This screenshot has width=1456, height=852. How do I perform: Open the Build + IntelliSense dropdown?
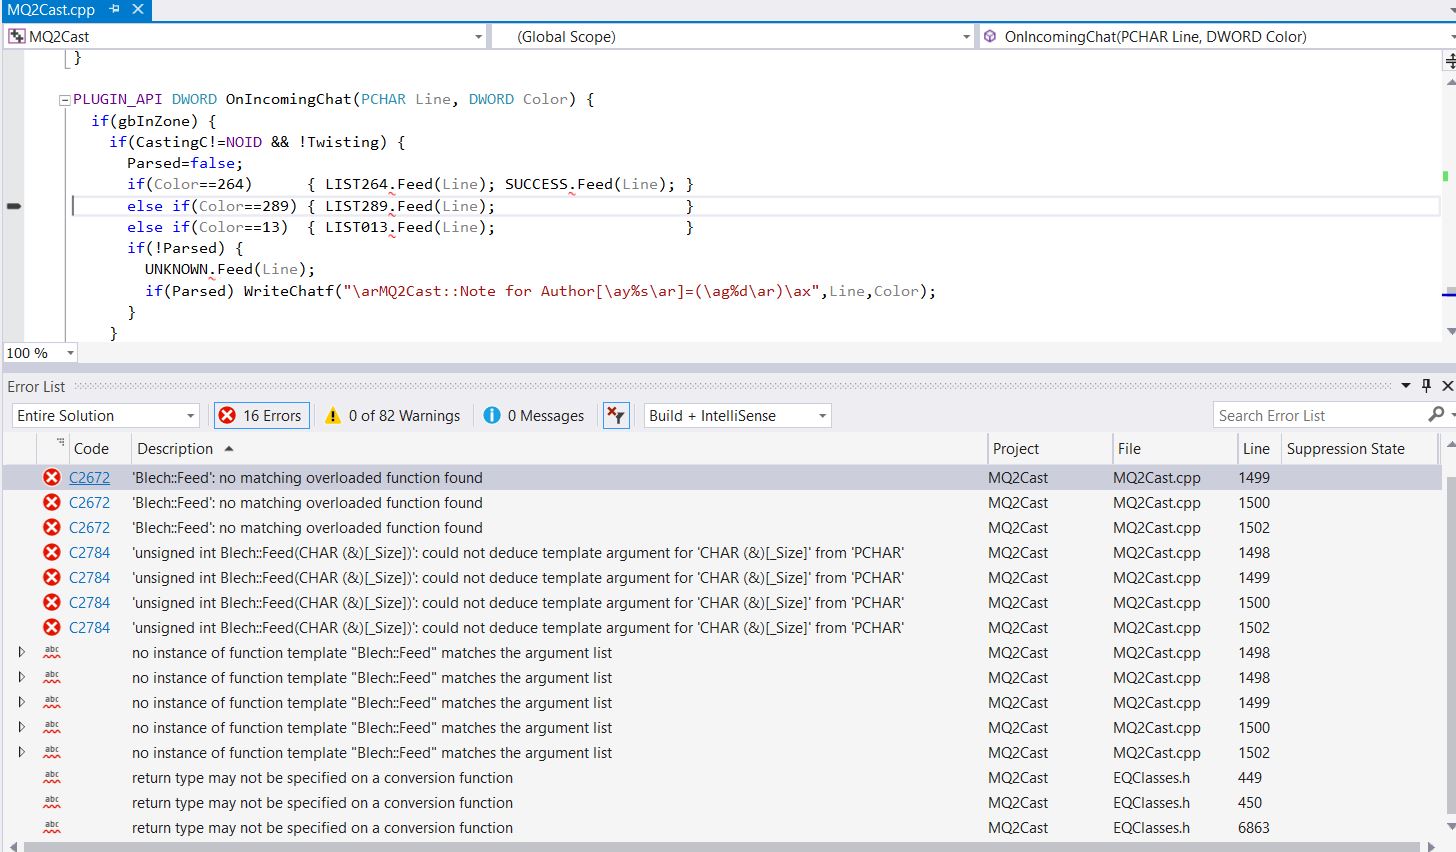pyautogui.click(x=737, y=416)
